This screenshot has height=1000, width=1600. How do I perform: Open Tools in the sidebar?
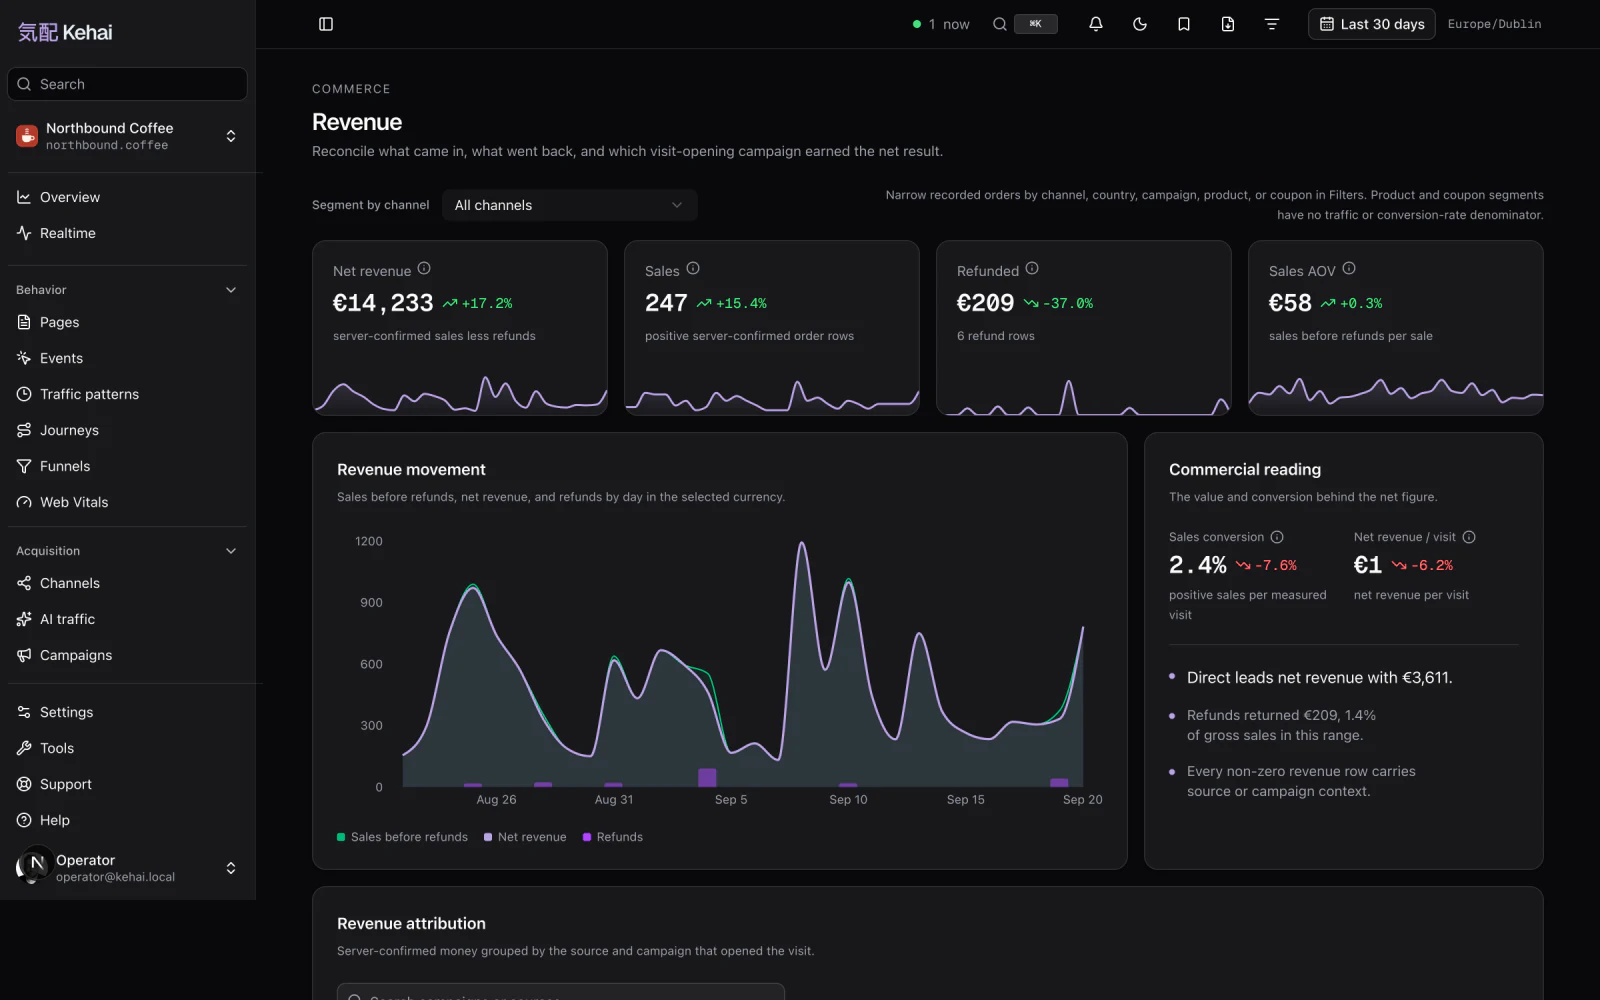(x=127, y=748)
